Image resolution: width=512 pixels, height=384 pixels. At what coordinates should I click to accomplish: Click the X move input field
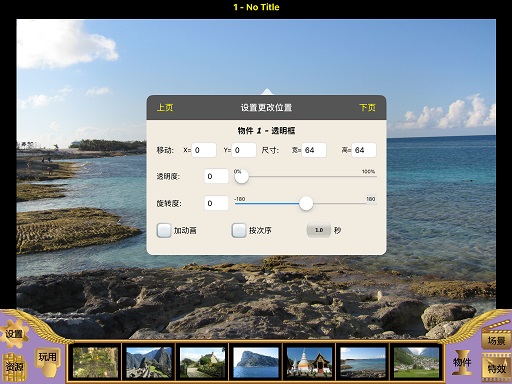pos(204,150)
